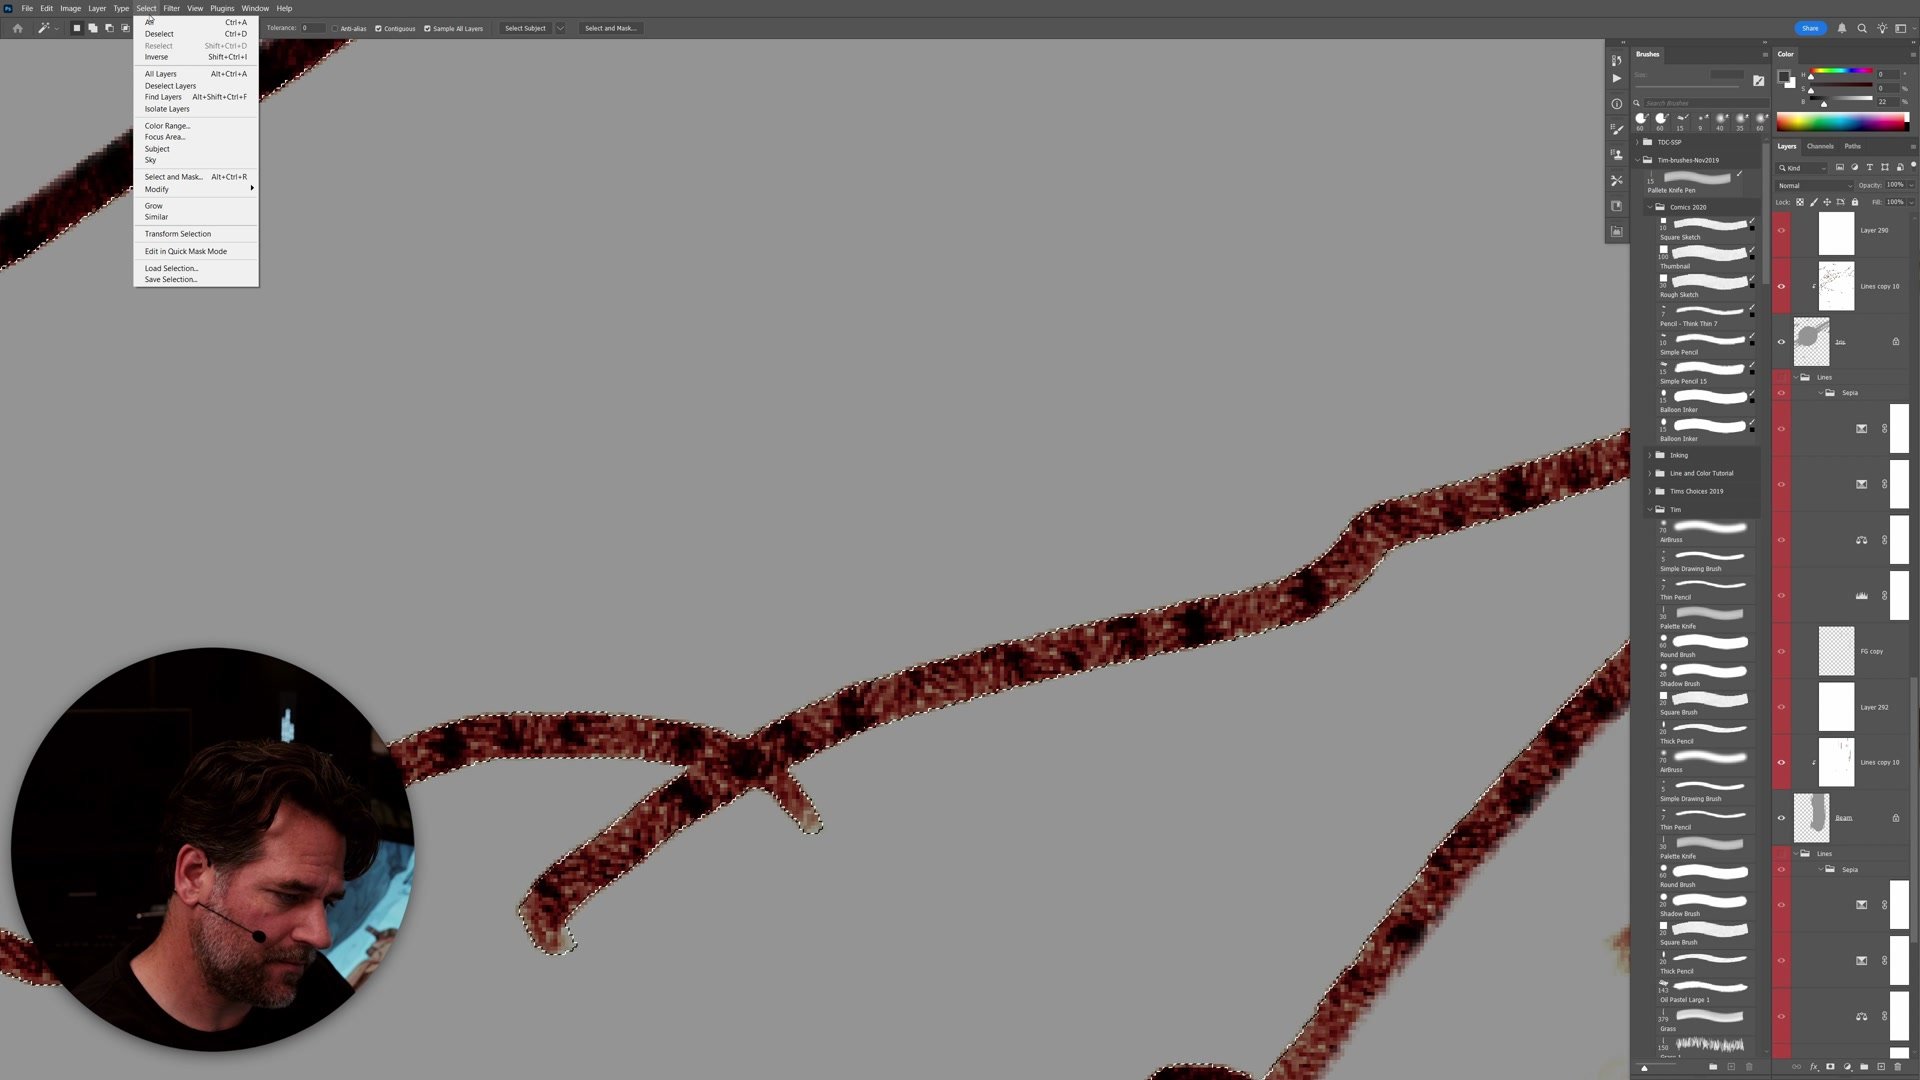This screenshot has width=1920, height=1080.
Task: Click the Share button
Action: click(1810, 28)
